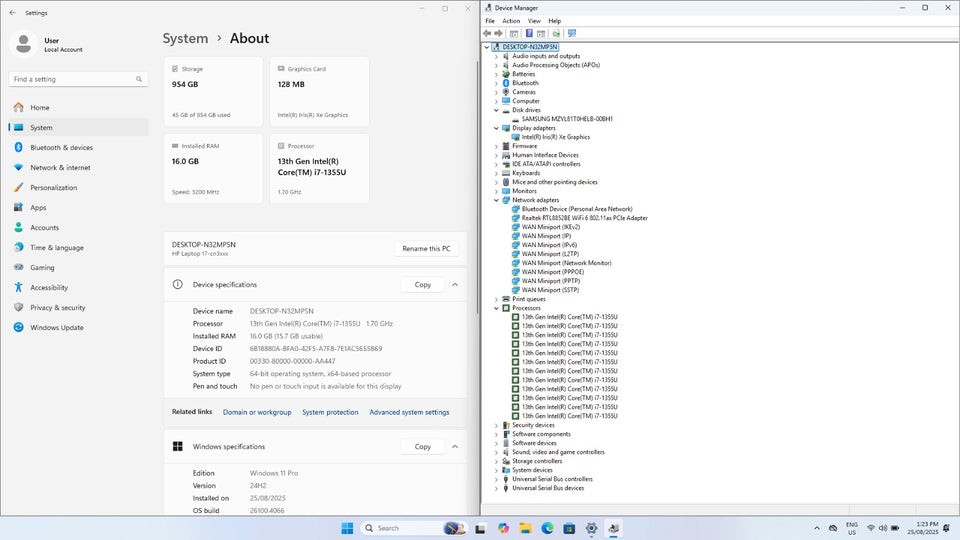This screenshot has height=540, width=960.
Task: Expand the Batteries node
Action: point(496,74)
